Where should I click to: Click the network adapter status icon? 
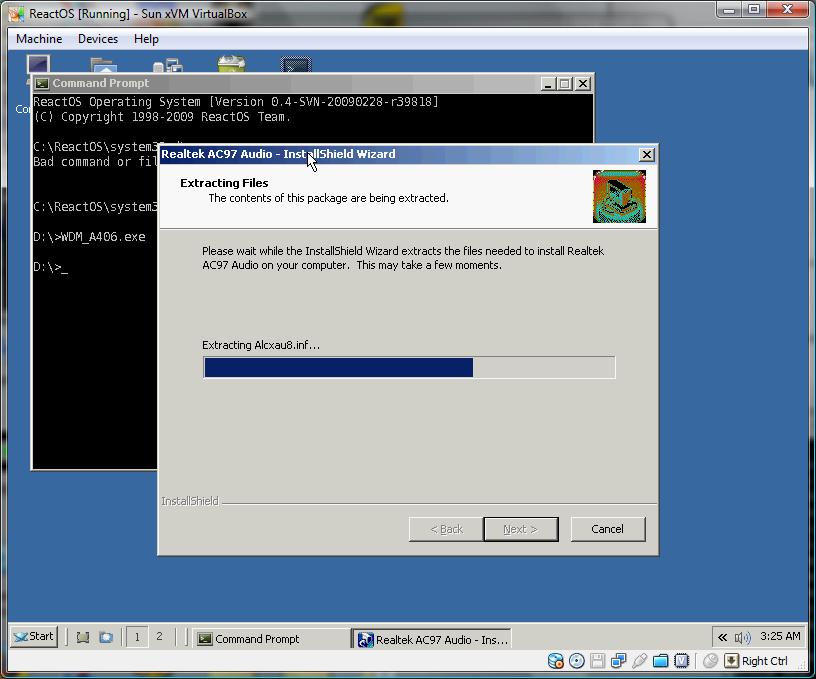coord(618,661)
